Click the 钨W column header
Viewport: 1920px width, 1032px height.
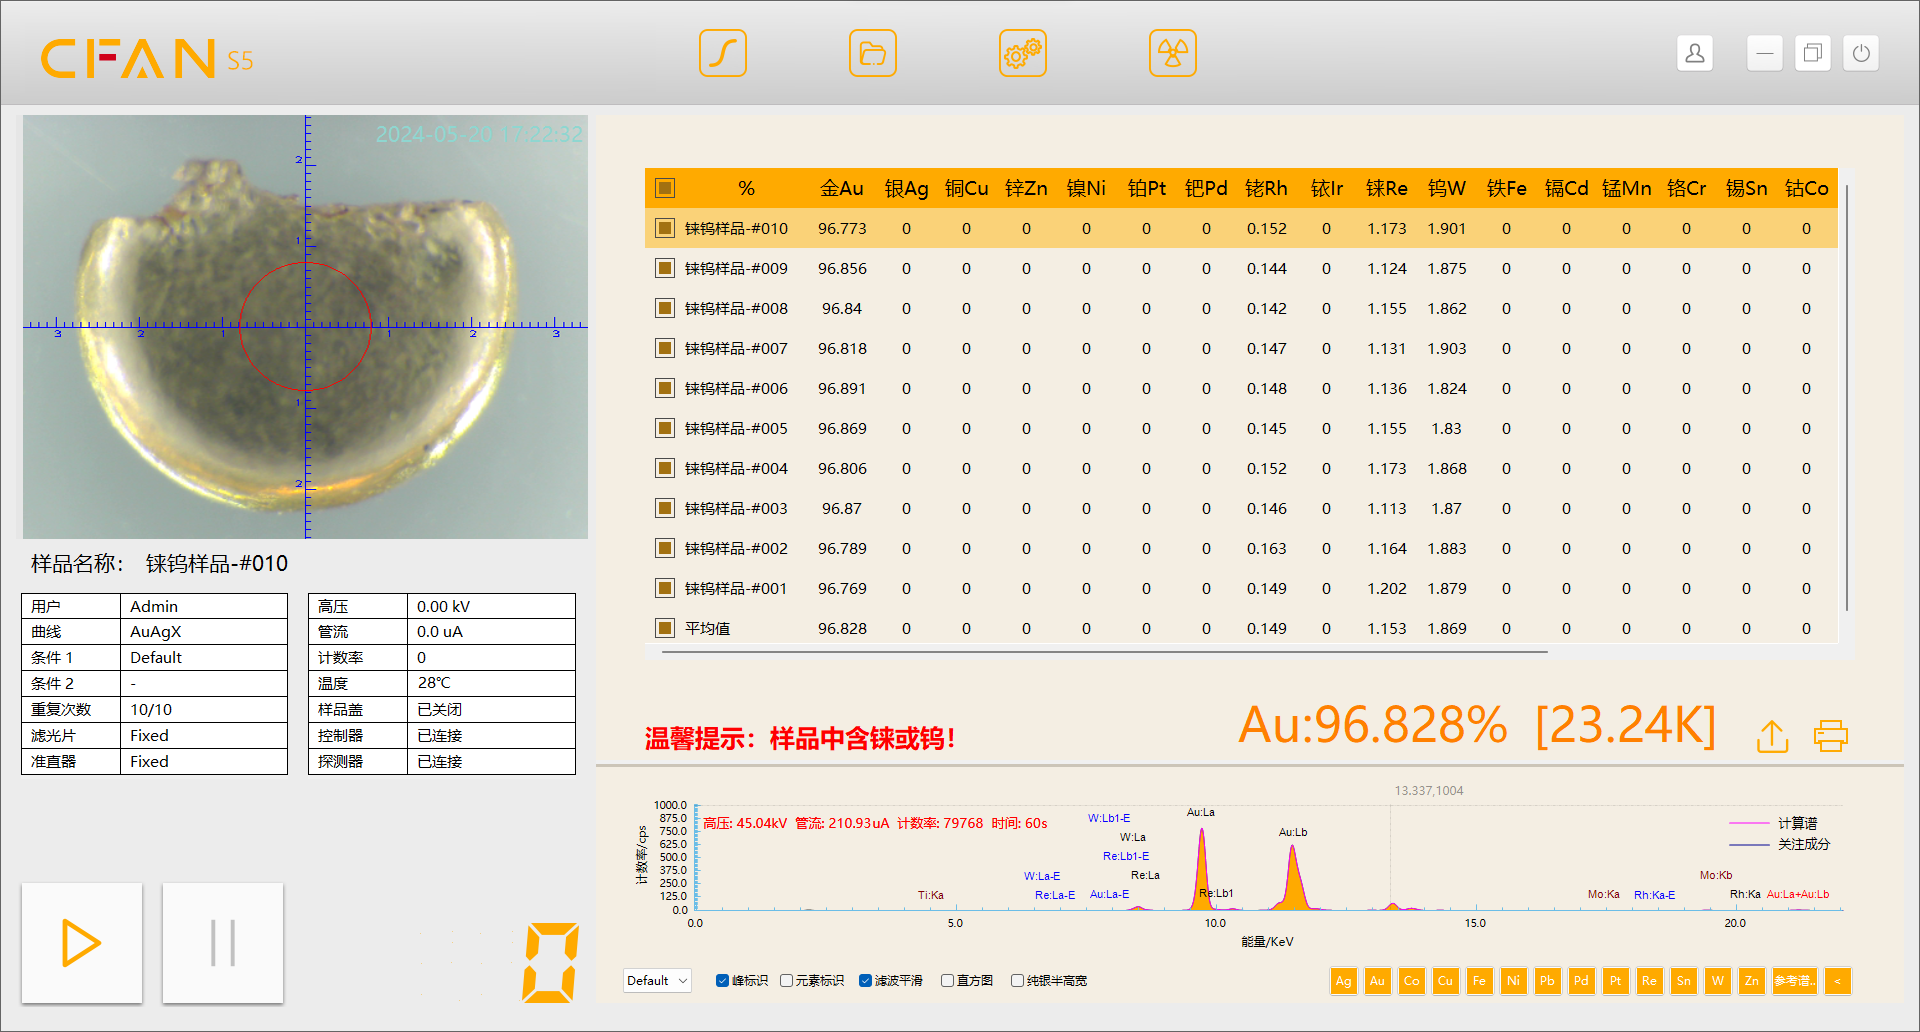coord(1447,188)
